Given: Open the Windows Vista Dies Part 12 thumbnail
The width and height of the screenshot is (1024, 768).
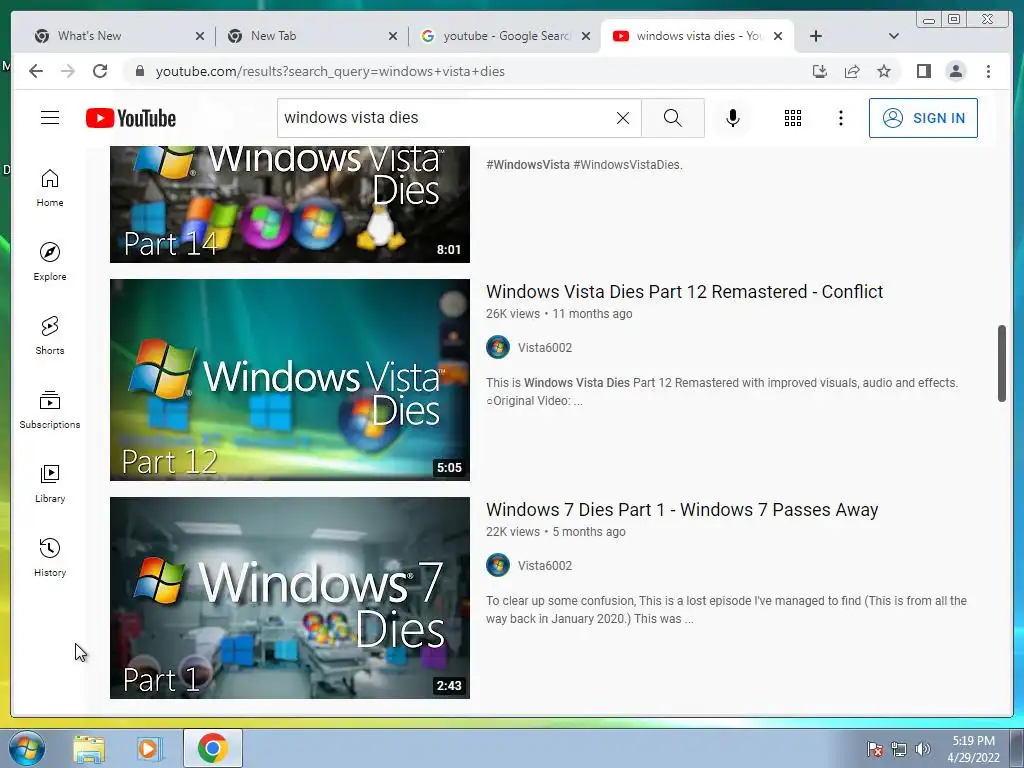Looking at the screenshot, I should click(x=290, y=379).
